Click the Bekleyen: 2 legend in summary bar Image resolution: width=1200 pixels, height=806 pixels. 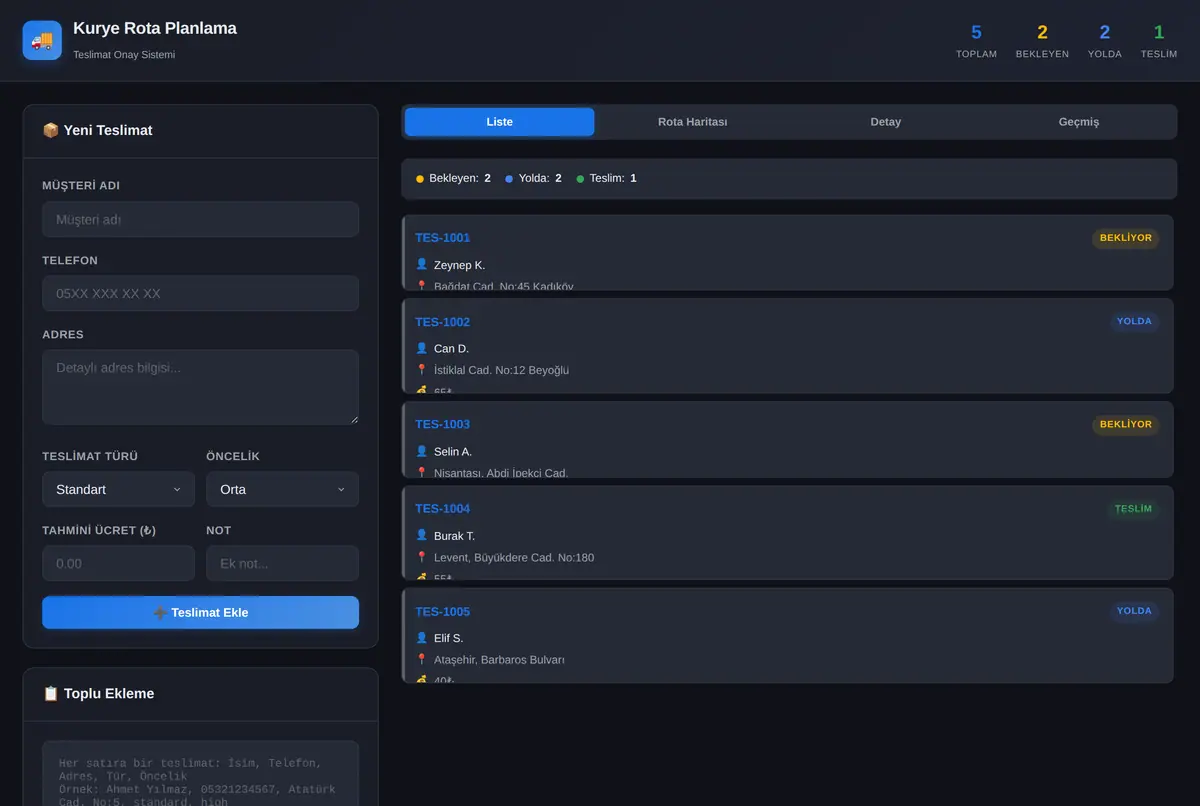(x=453, y=178)
